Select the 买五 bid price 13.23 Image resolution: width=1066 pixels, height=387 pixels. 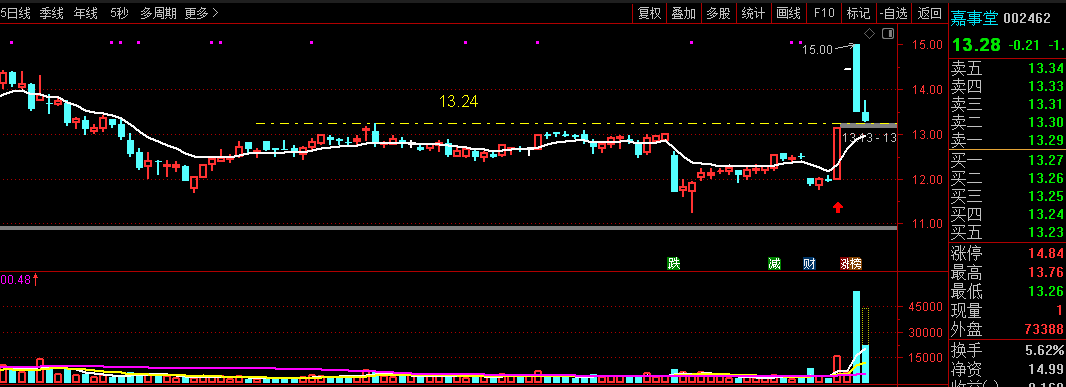pyautogui.click(x=1046, y=233)
